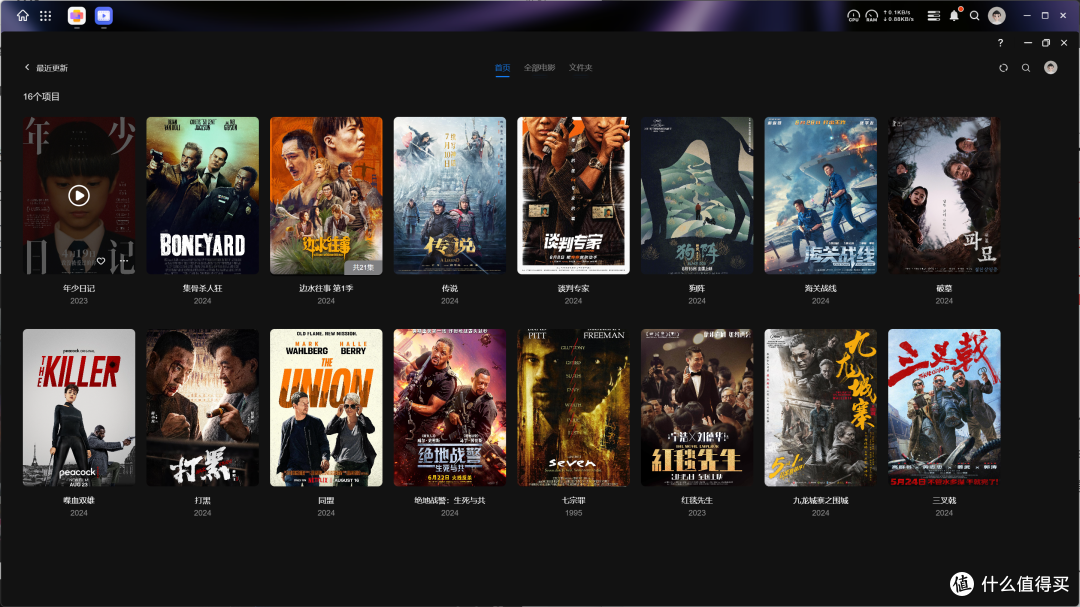Click the 最近更新 heading text
The image size is (1080, 607).
[x=52, y=68]
